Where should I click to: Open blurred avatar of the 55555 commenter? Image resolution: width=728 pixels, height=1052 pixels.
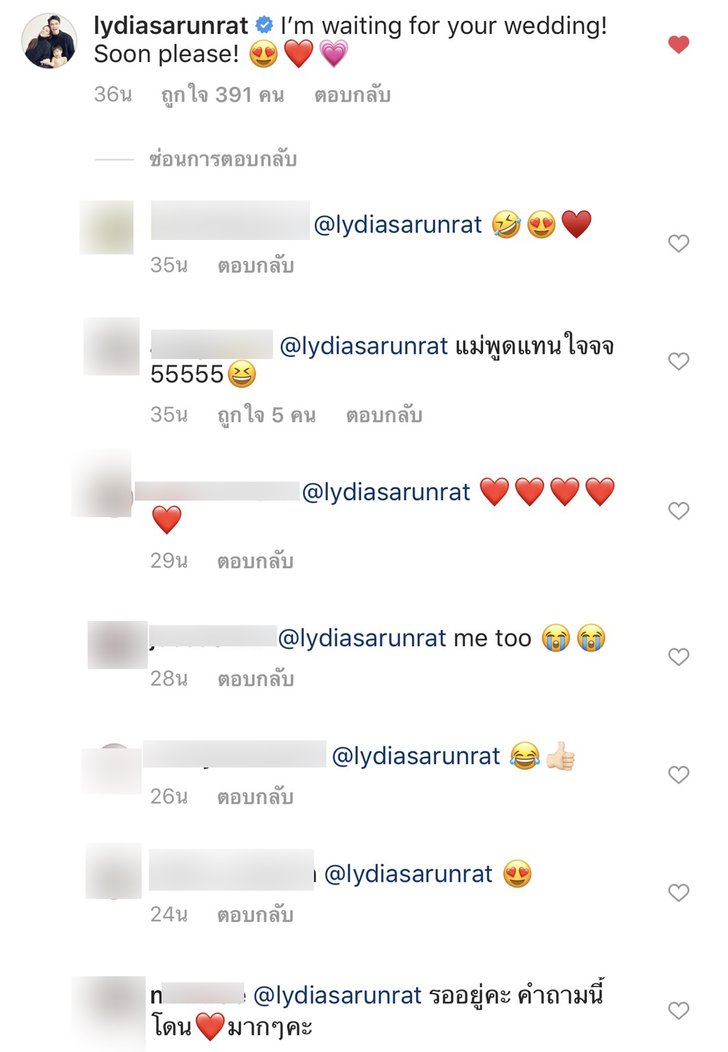tap(111, 346)
